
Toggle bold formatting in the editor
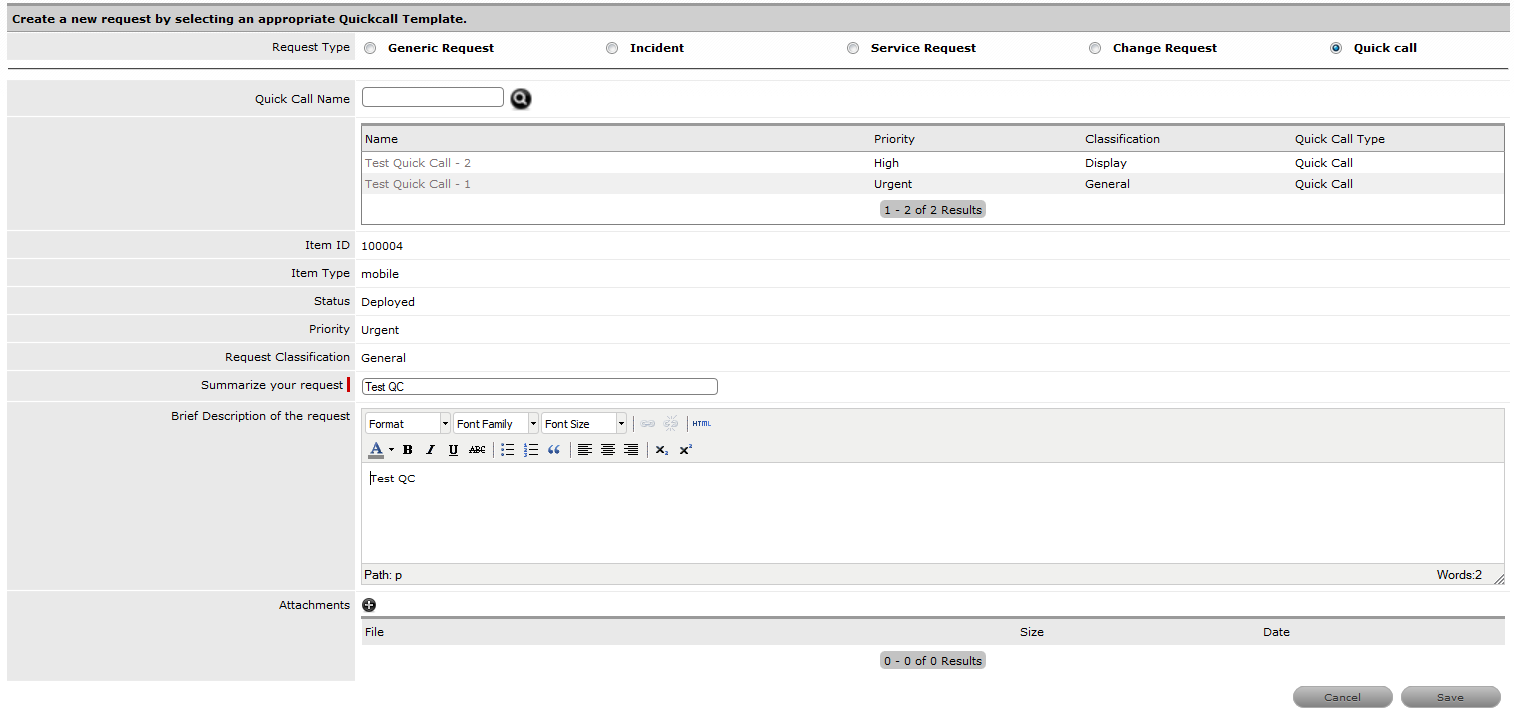tap(407, 450)
